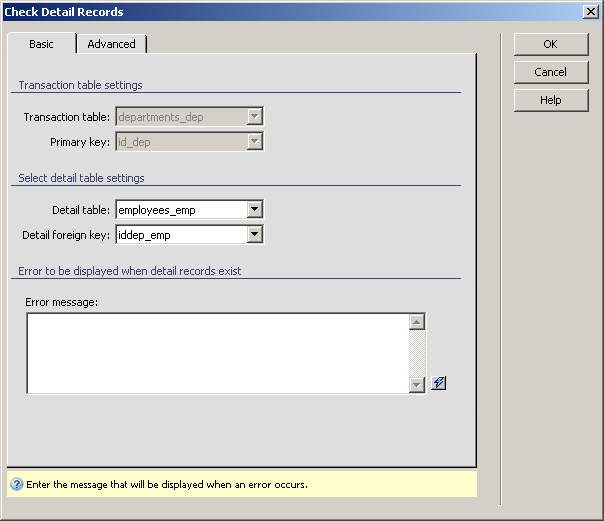
Task: Click the lightning bolt dynamic data icon
Action: (x=439, y=384)
